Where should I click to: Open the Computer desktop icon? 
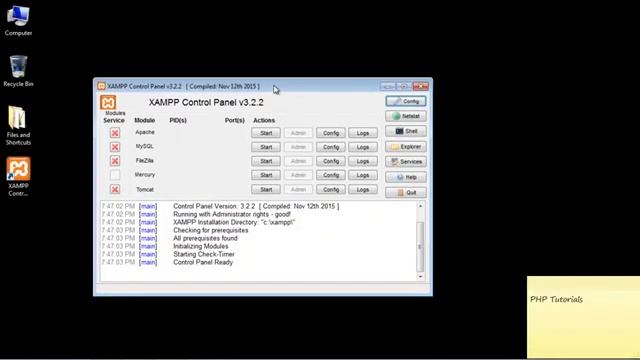click(18, 20)
